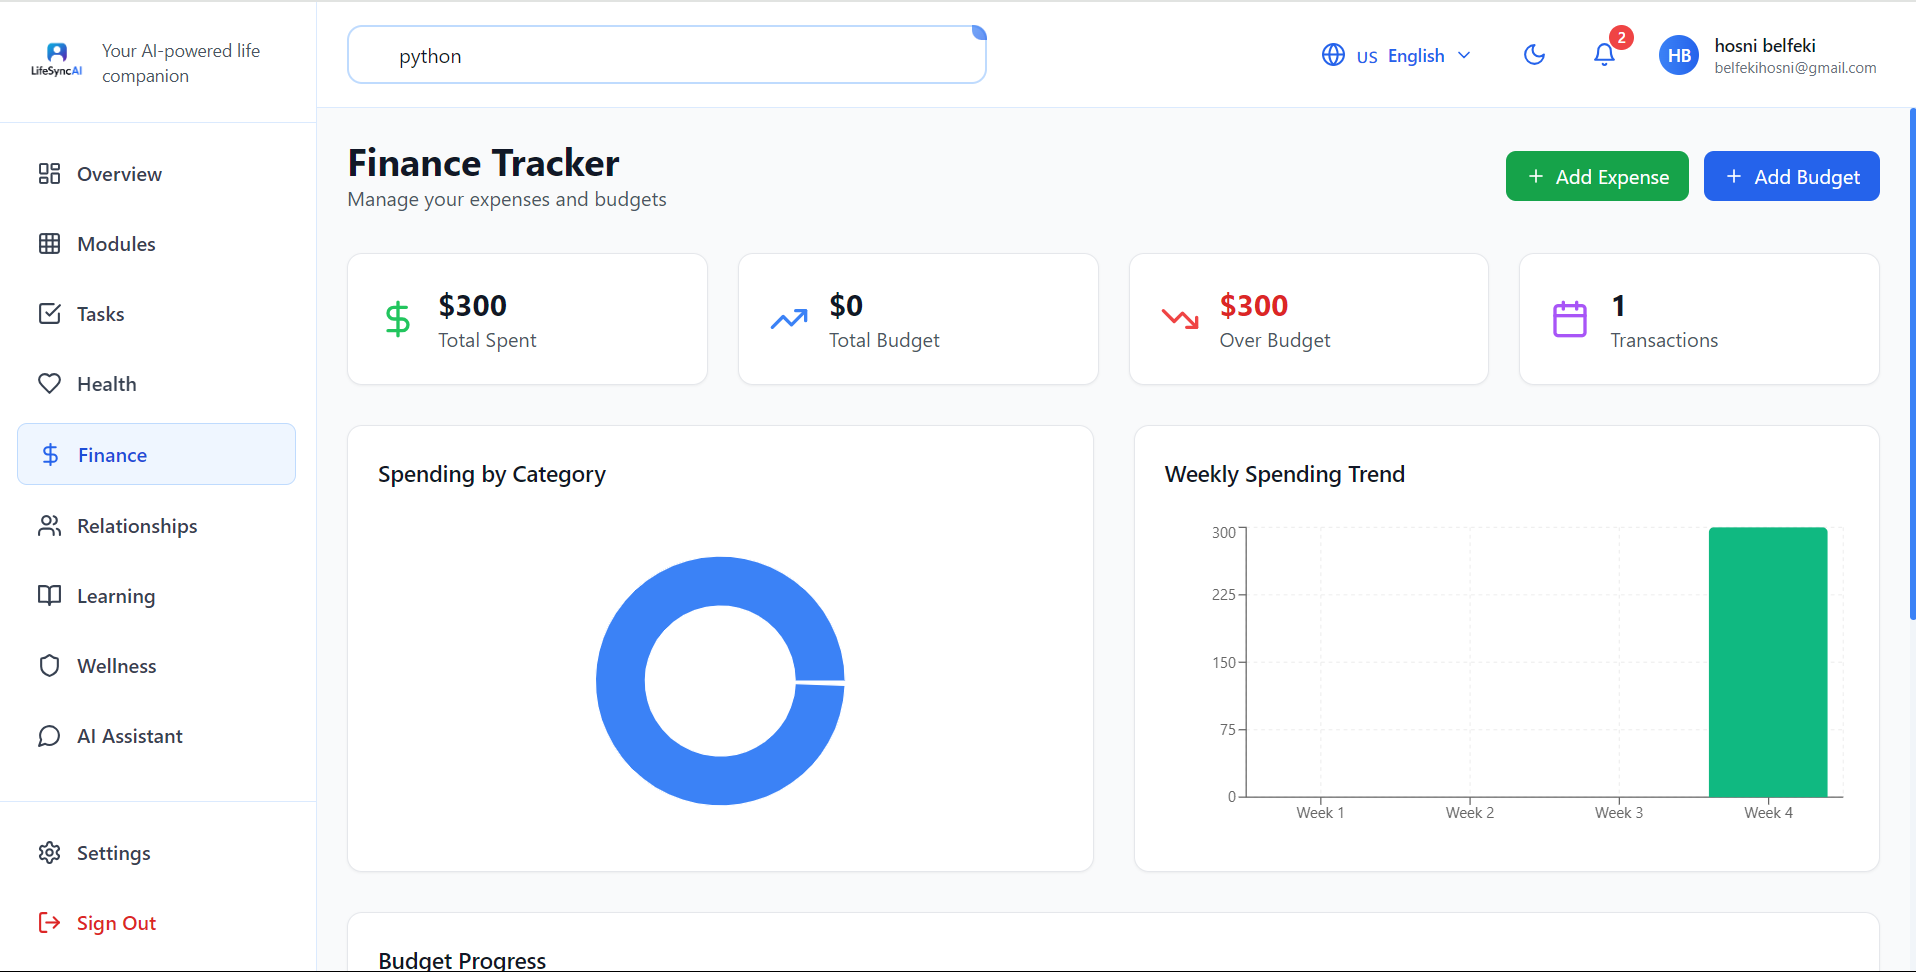This screenshot has height=972, width=1916.
Task: Click the $0 Total Budget value
Action: (846, 305)
